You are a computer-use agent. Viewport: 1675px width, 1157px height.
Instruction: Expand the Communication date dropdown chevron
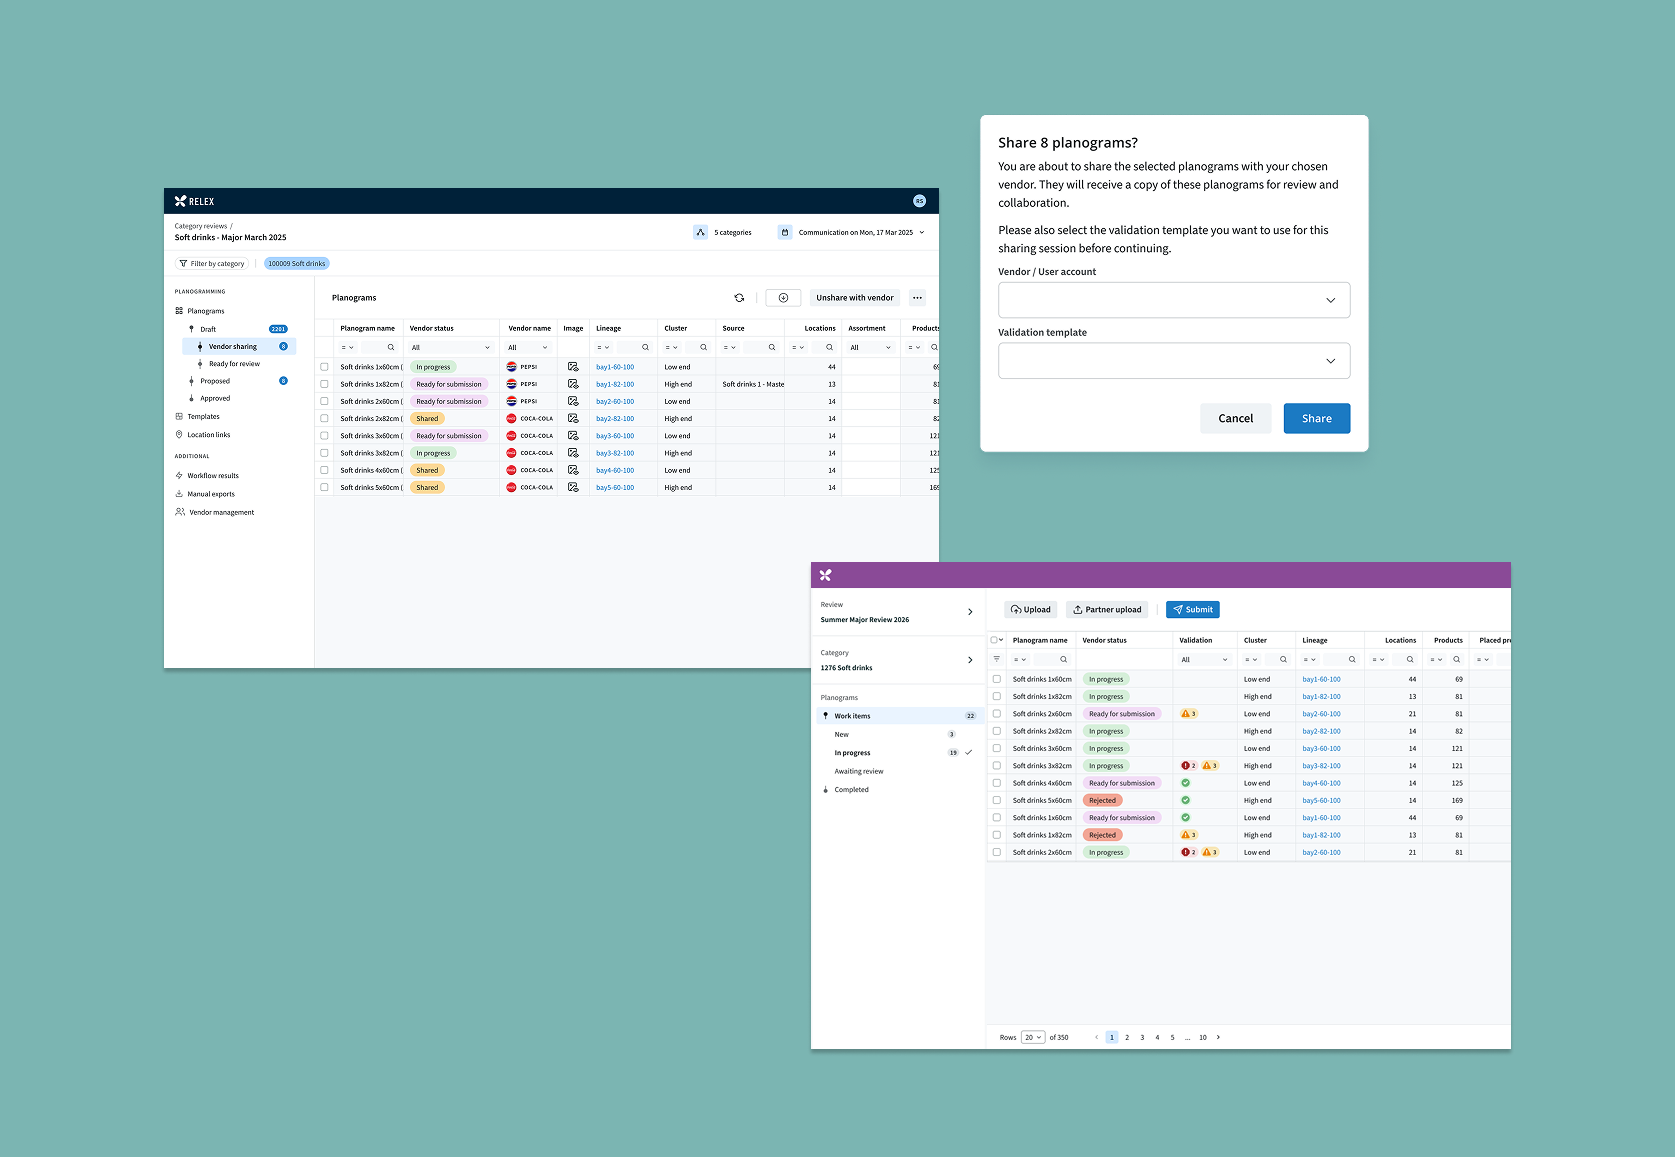922,232
